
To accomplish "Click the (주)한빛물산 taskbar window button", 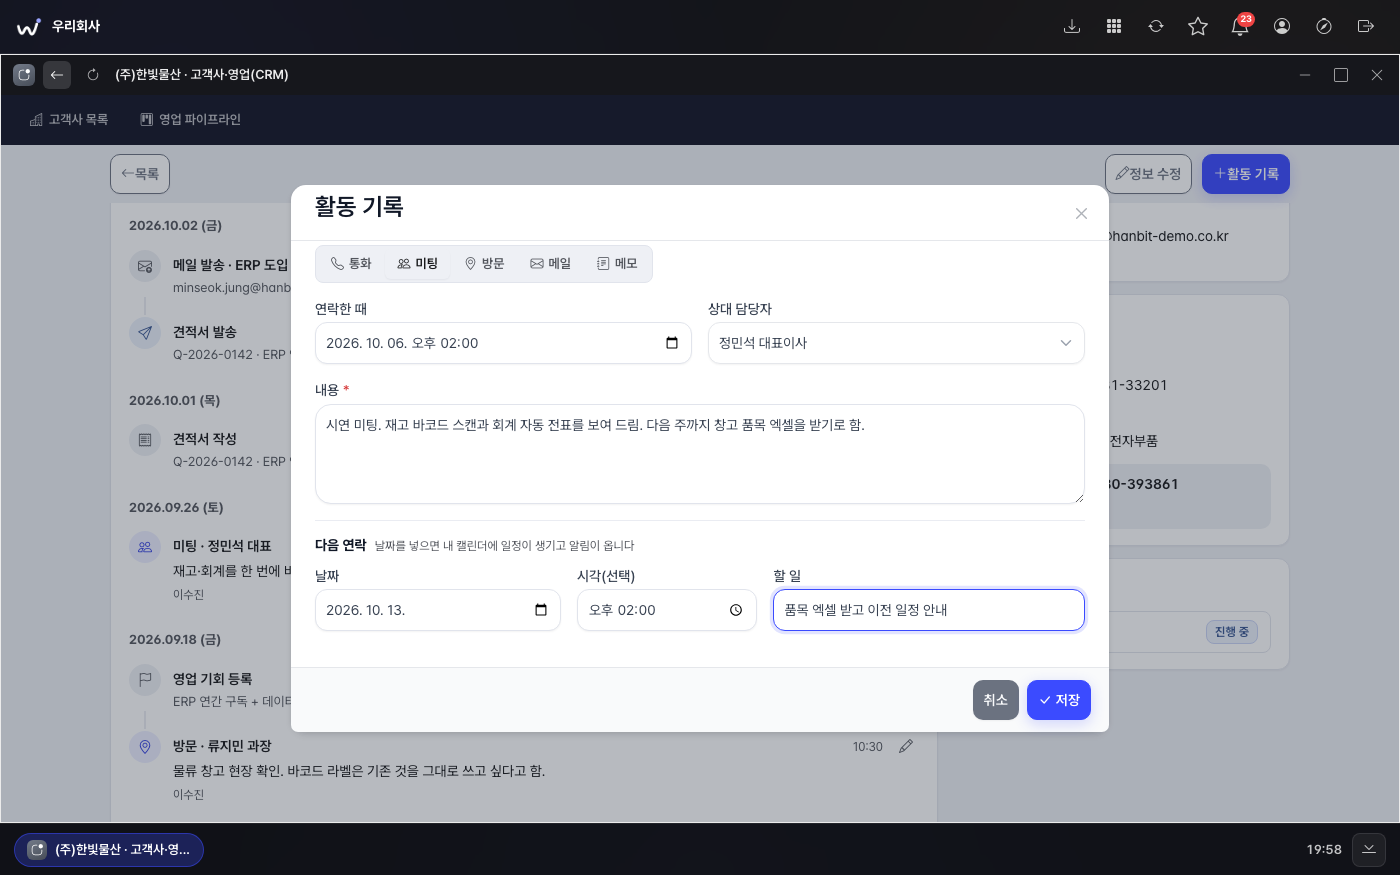I will point(109,850).
